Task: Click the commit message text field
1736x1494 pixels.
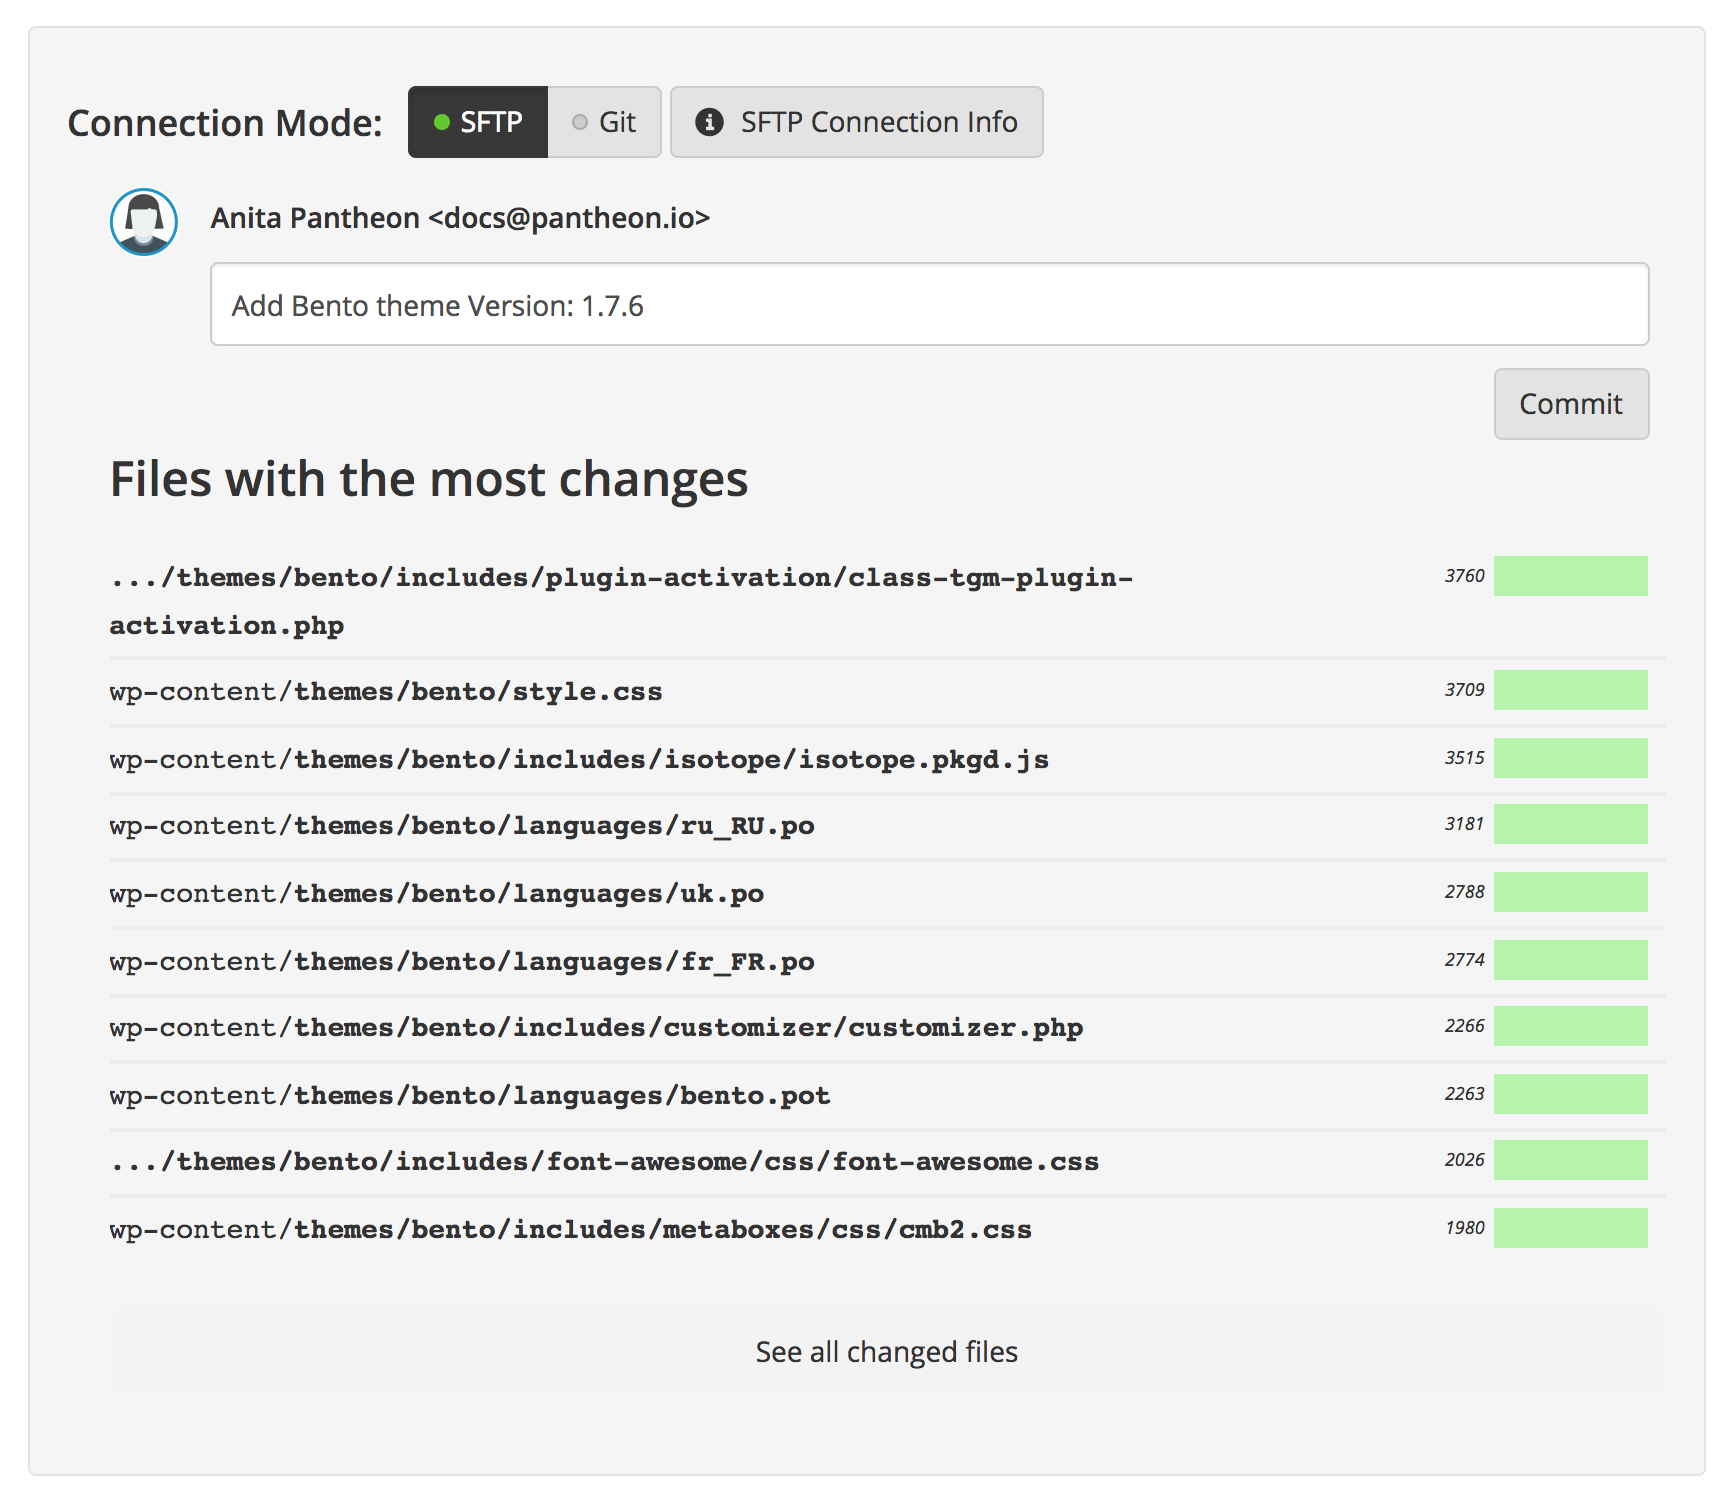Action: (928, 305)
